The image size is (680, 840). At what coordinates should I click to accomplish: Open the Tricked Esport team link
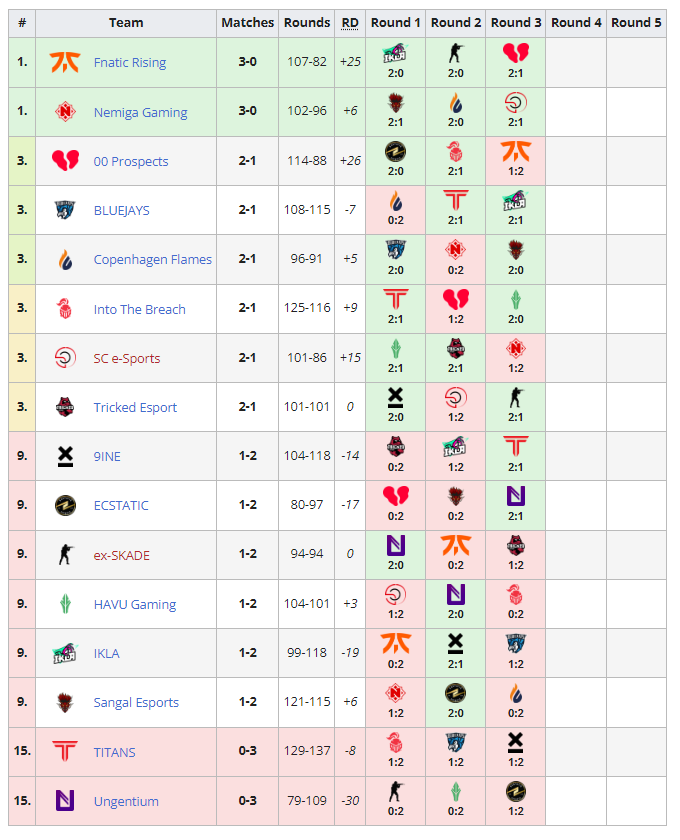click(135, 407)
